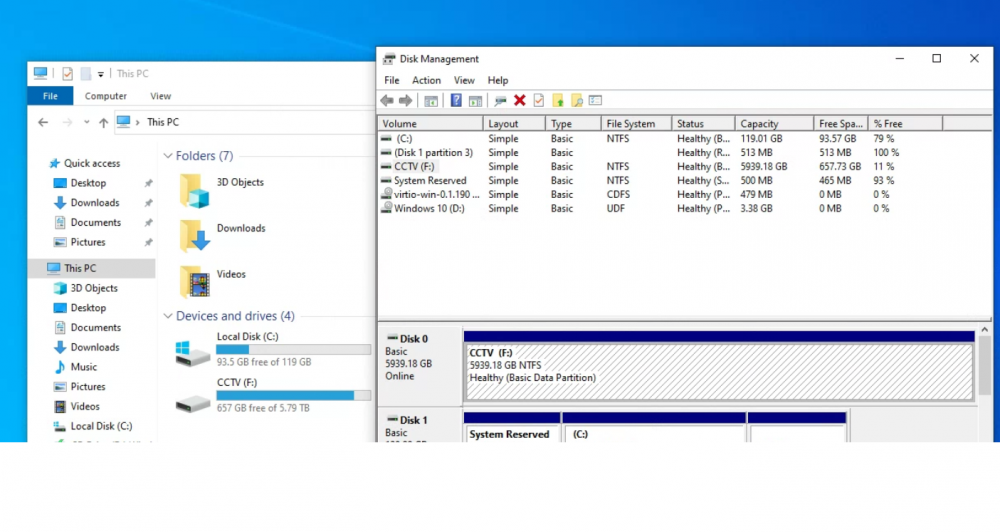Click the folder with green arrow toolbar icon
This screenshot has width=1000, height=532.
click(558, 100)
